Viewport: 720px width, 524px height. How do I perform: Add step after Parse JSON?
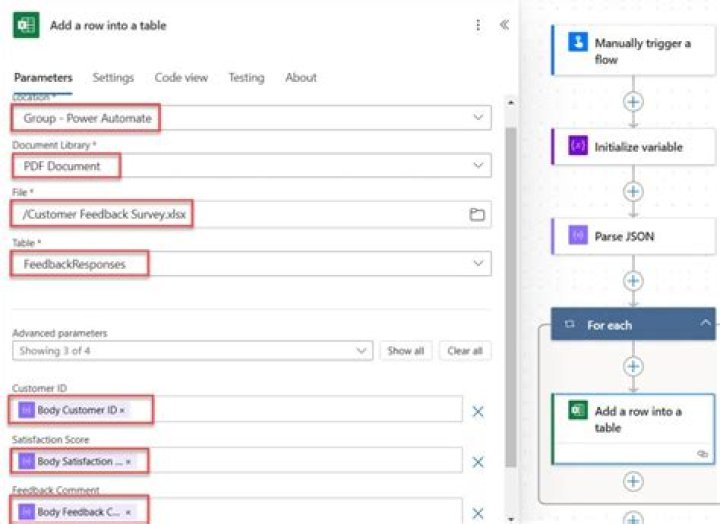point(633,281)
